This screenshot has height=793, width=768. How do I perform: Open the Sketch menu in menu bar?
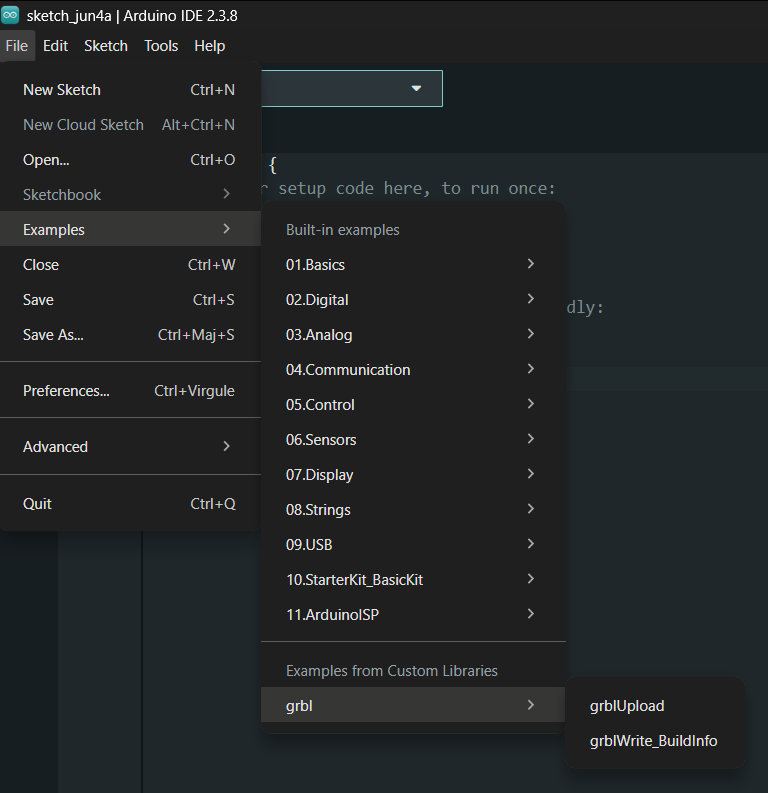106,46
